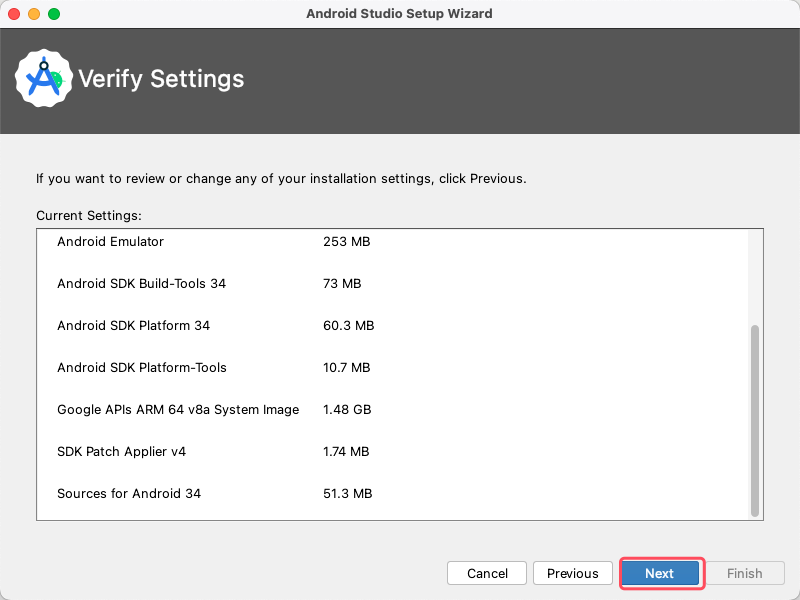Viewport: 800px width, 600px height.
Task: Select SDK Patch Applier v4 row
Action: tap(392, 452)
